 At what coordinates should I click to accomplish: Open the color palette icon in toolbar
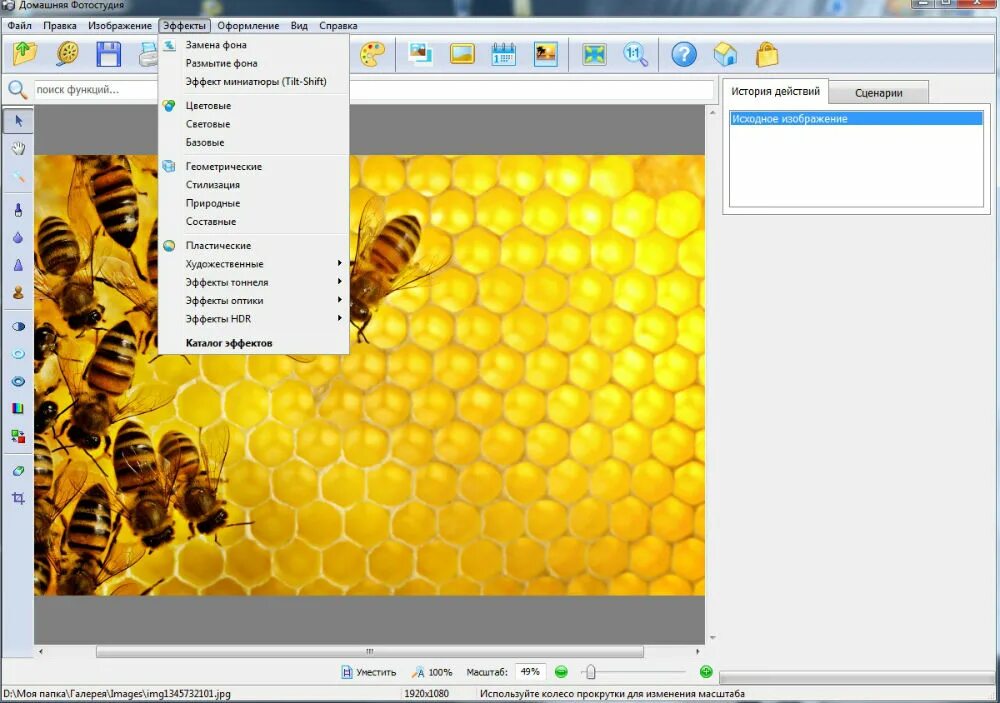pos(372,54)
